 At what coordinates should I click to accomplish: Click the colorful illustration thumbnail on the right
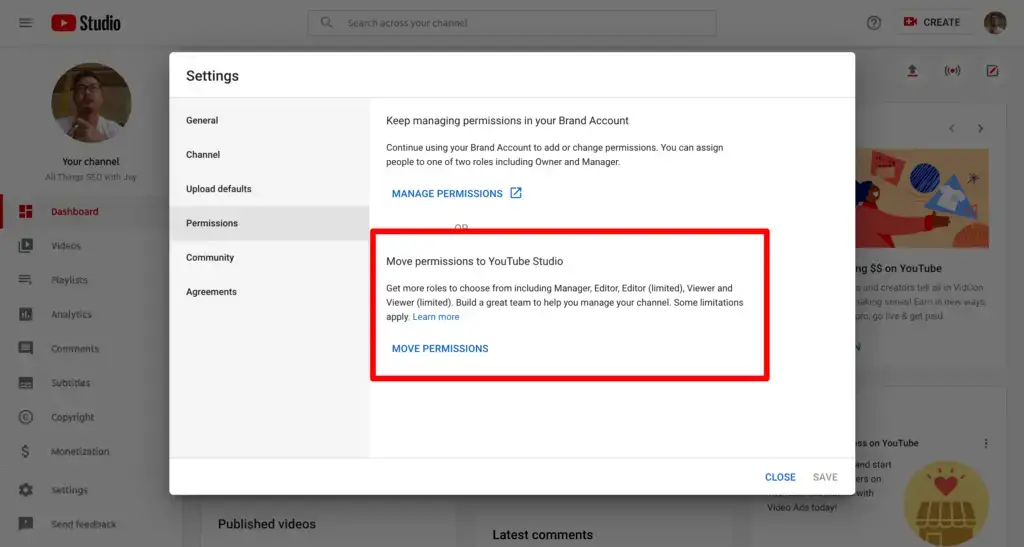[x=922, y=198]
